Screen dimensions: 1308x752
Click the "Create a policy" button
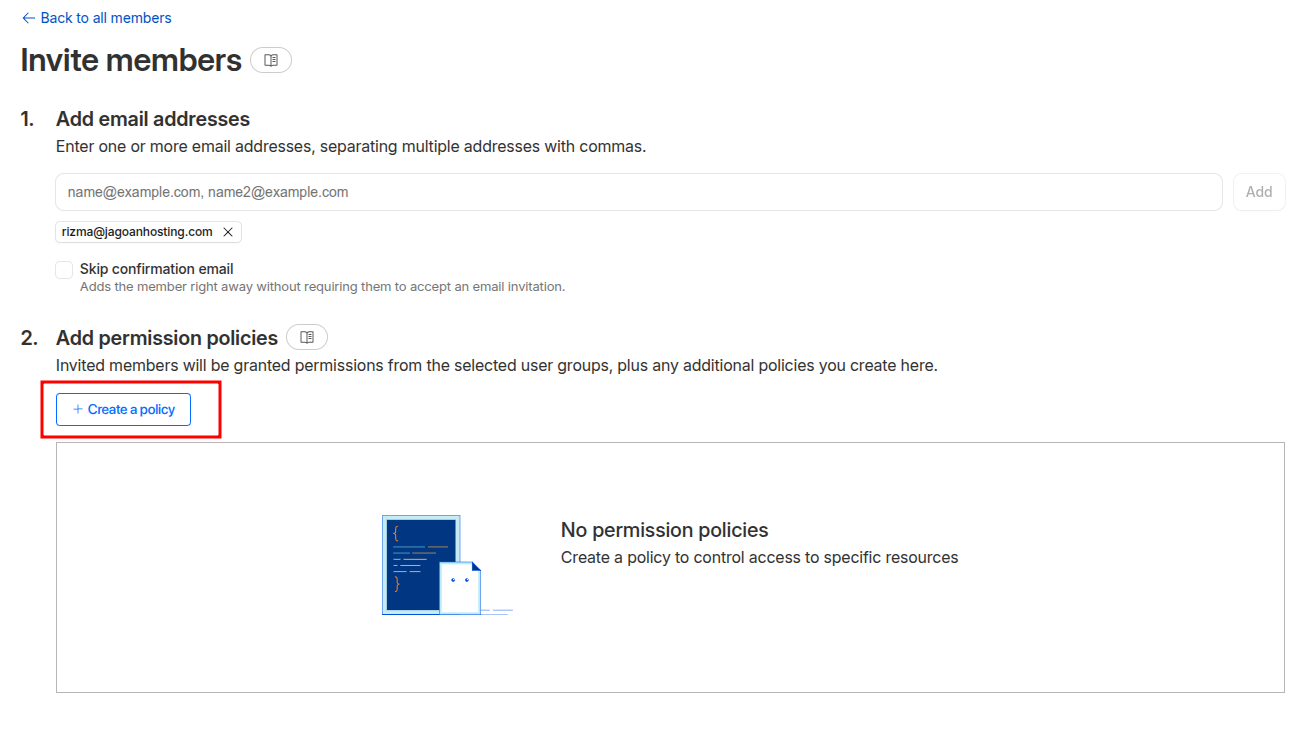[x=123, y=409]
